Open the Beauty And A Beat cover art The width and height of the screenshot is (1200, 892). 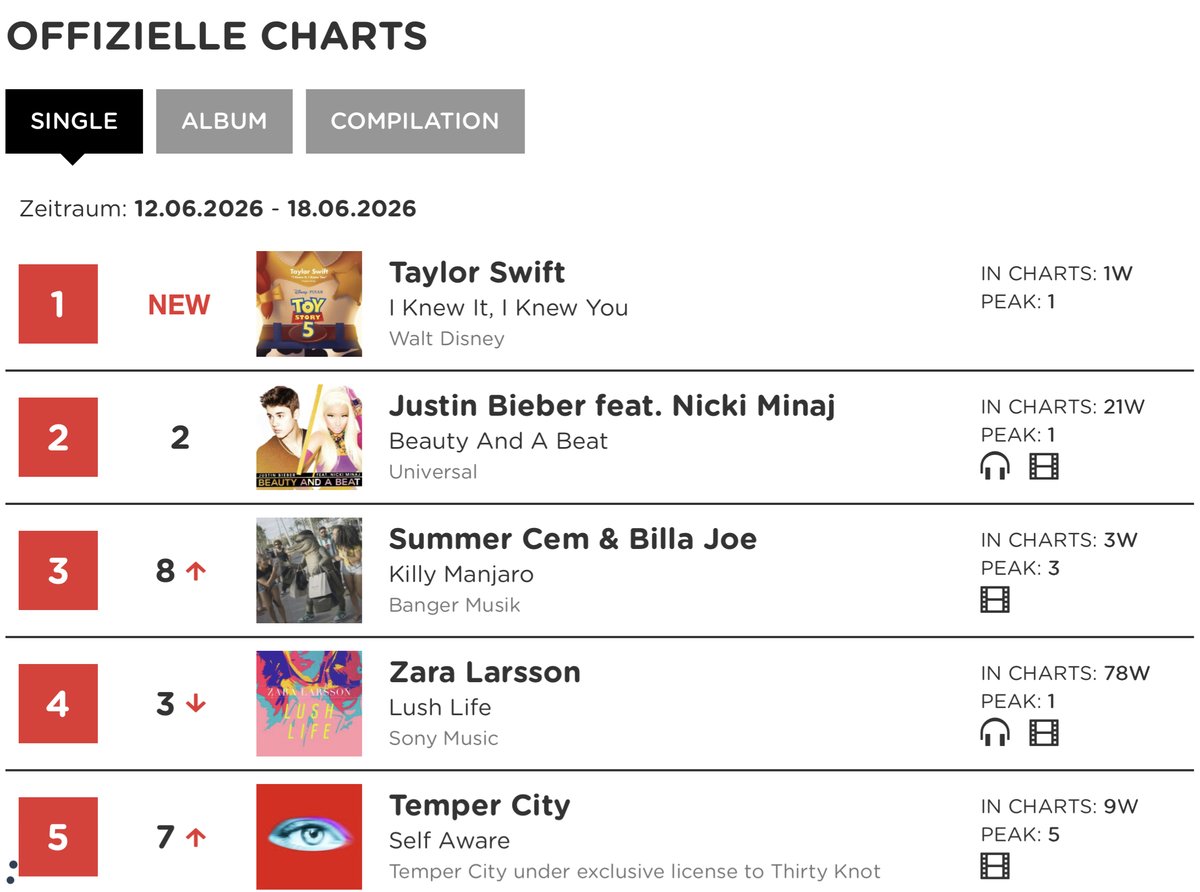pos(309,437)
